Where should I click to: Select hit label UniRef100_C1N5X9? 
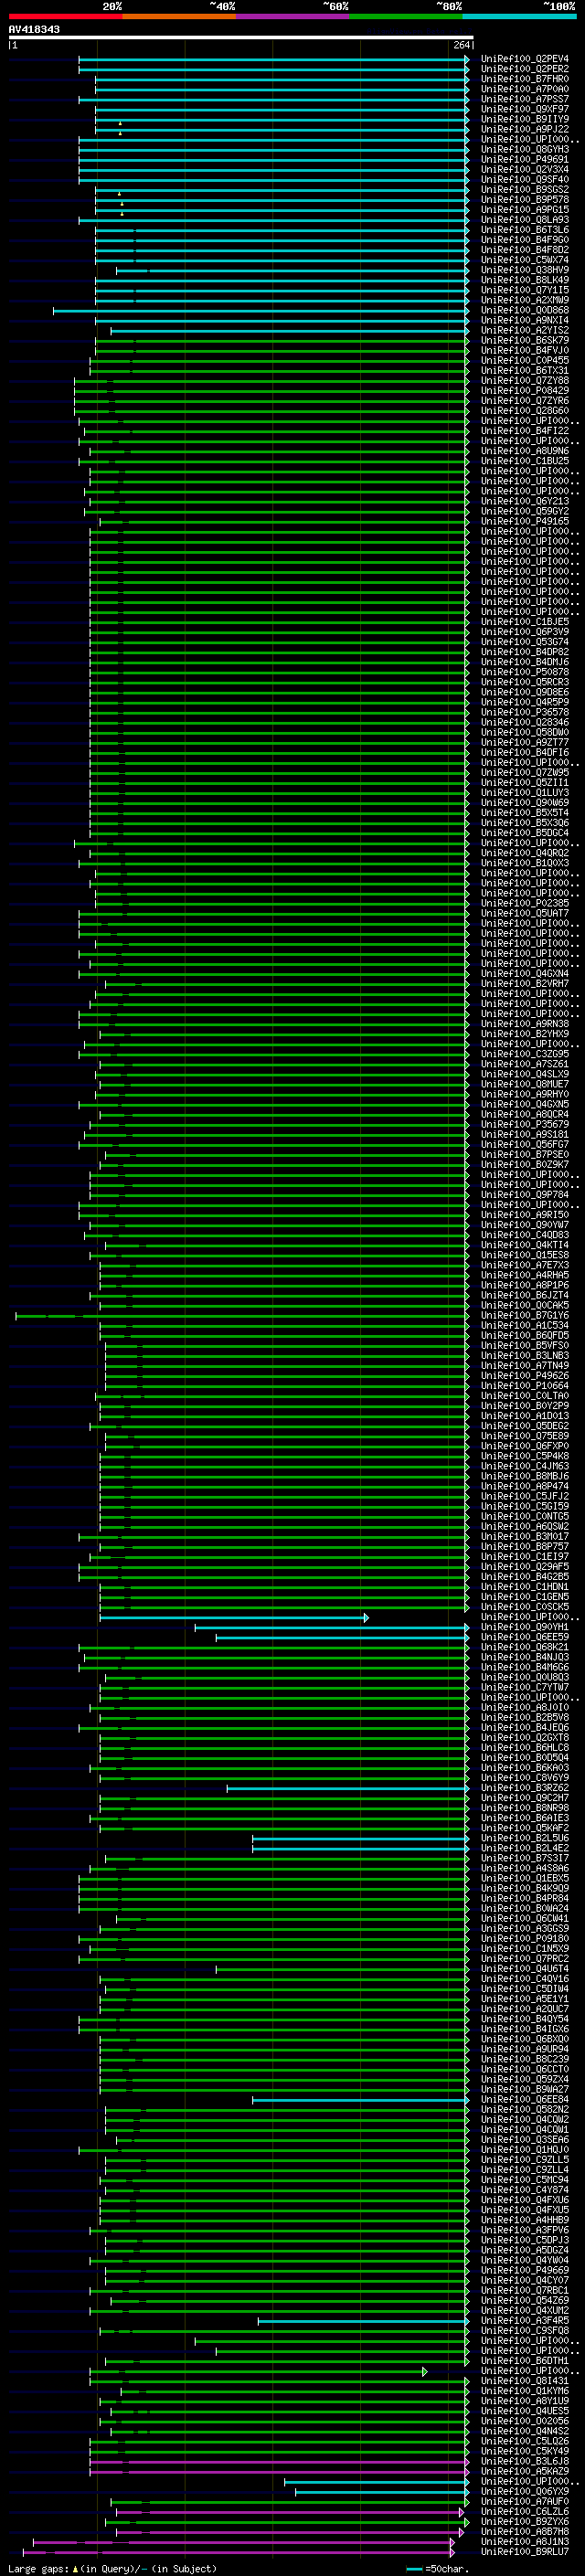coord(524,1948)
